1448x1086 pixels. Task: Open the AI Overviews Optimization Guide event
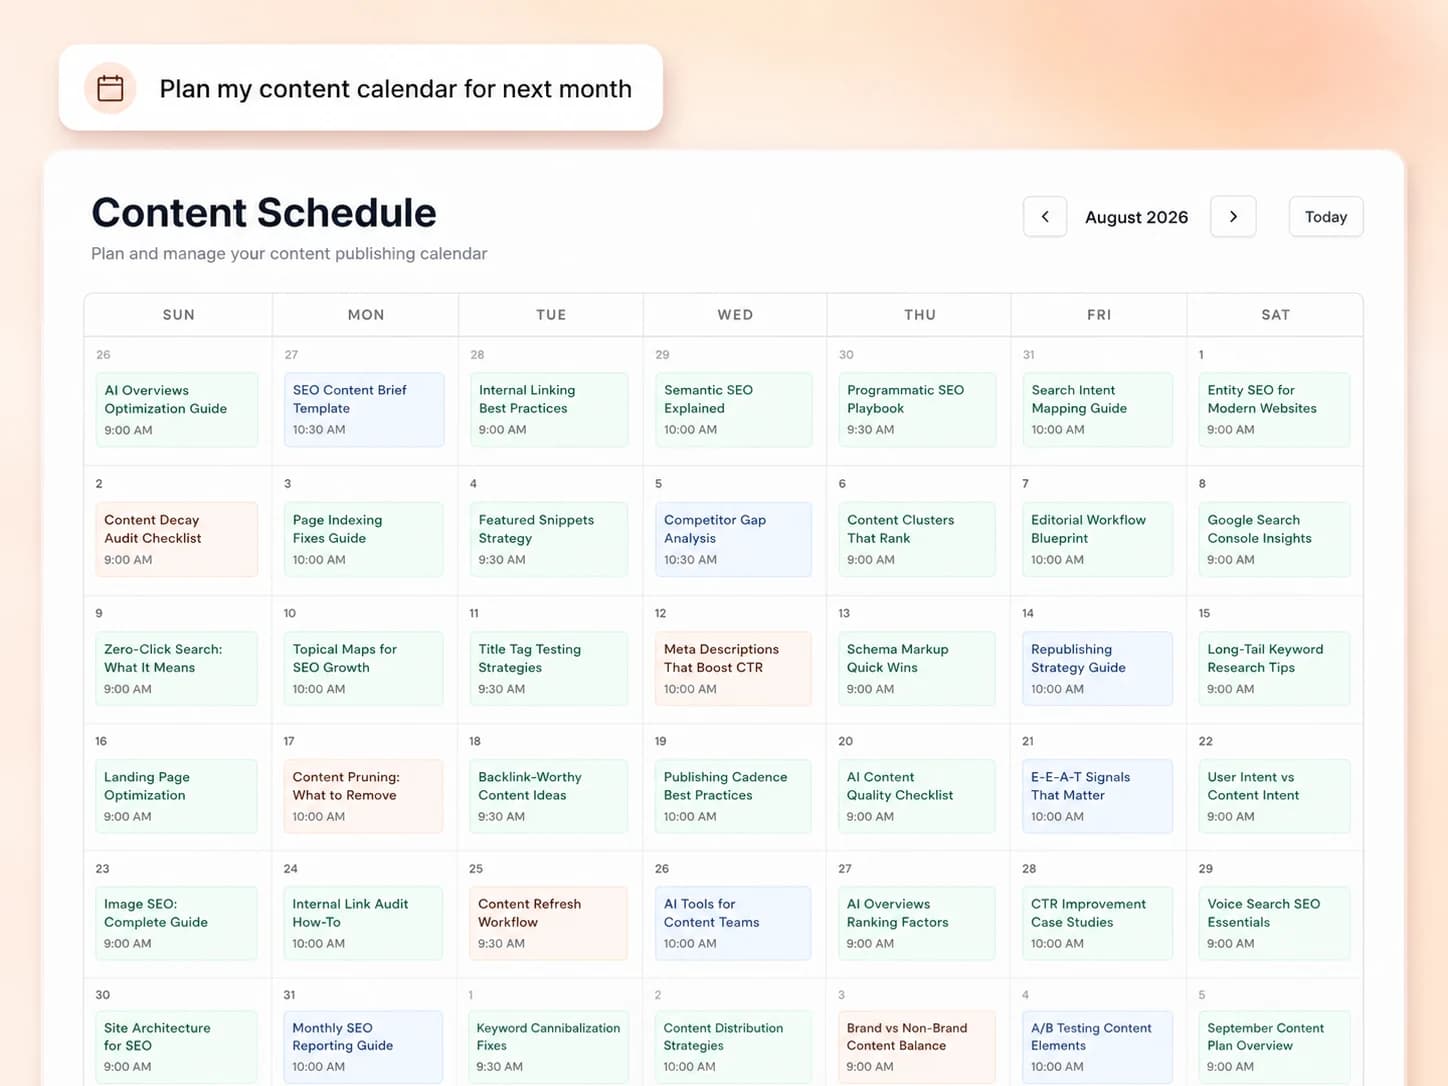[x=176, y=410]
